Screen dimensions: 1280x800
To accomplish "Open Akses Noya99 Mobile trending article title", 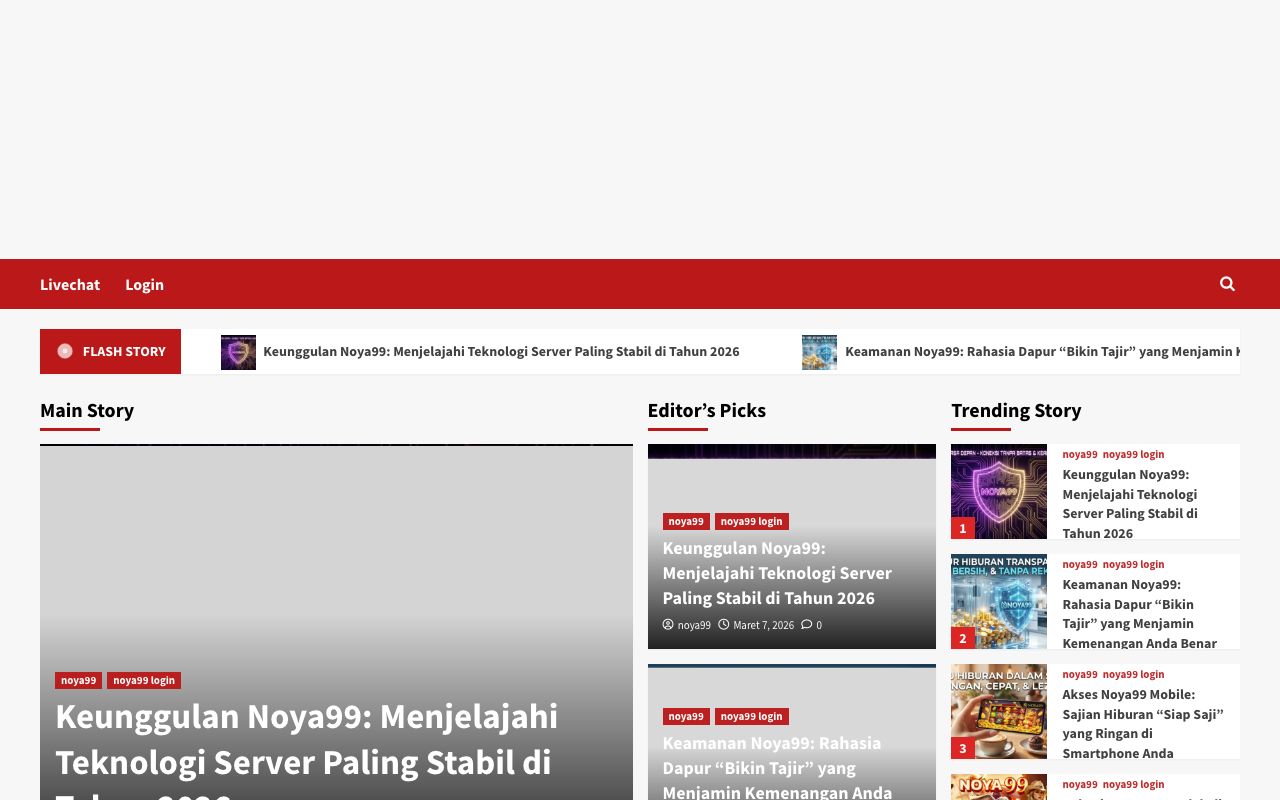I will (x=1142, y=723).
